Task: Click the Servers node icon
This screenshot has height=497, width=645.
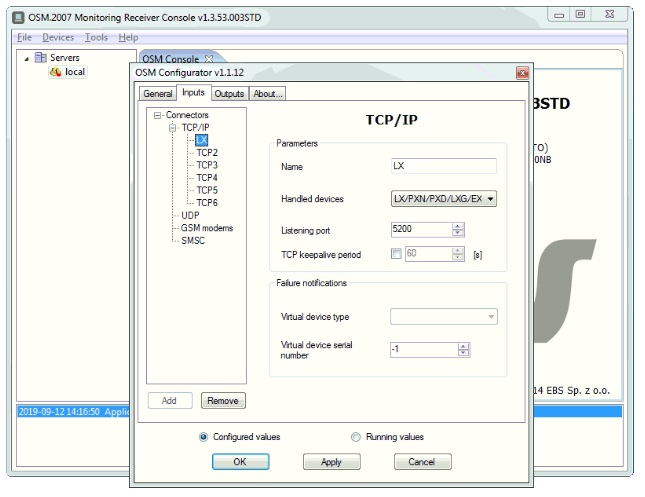Action: [x=40, y=58]
